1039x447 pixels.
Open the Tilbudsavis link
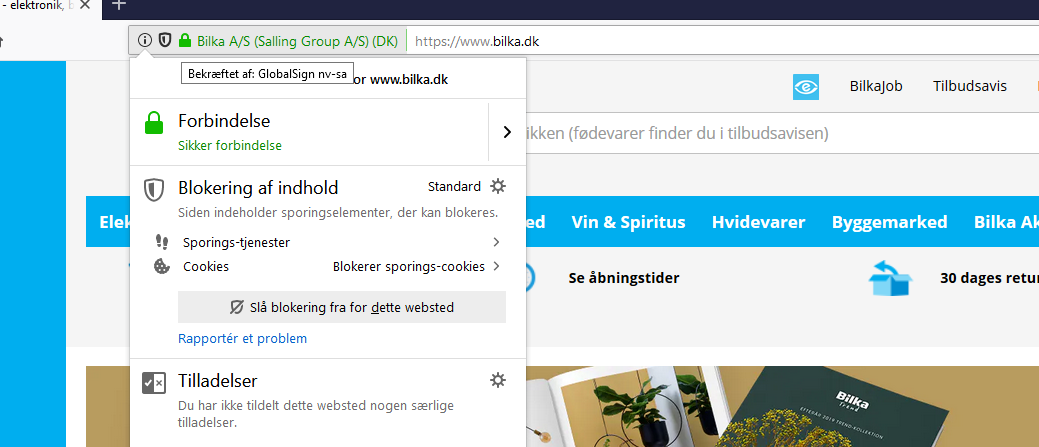coord(970,86)
